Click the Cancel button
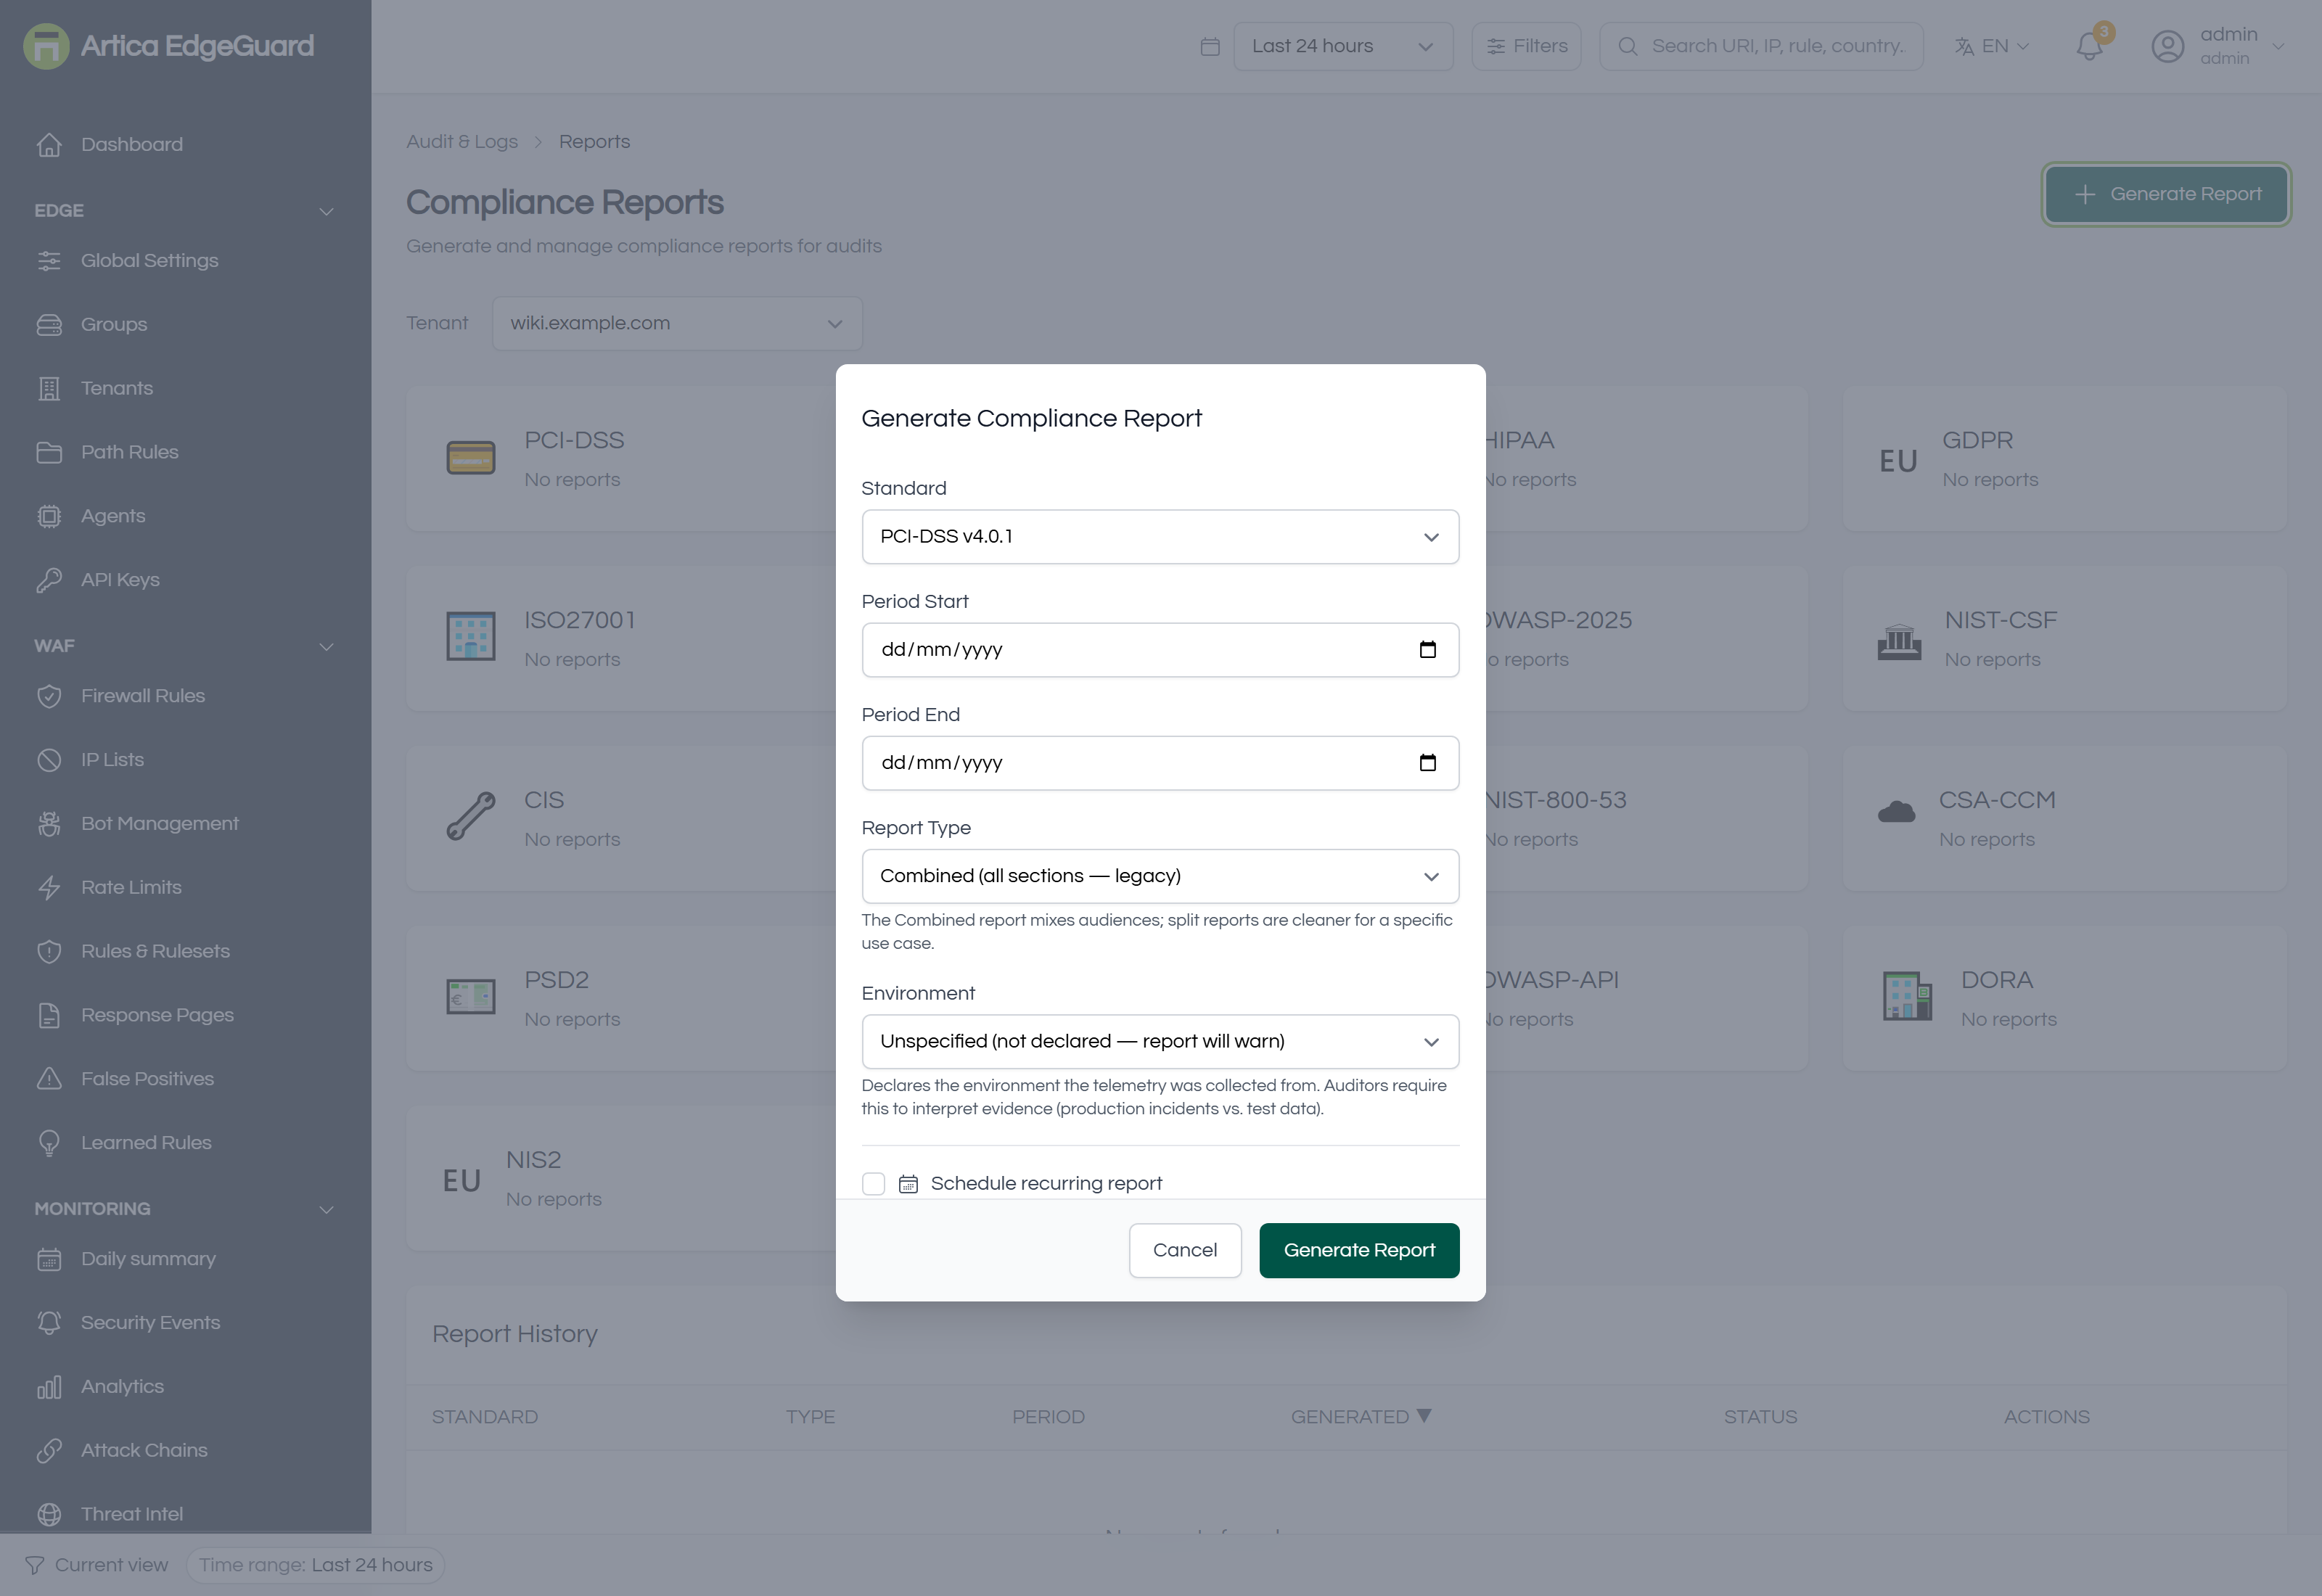2322x1596 pixels. tap(1185, 1251)
